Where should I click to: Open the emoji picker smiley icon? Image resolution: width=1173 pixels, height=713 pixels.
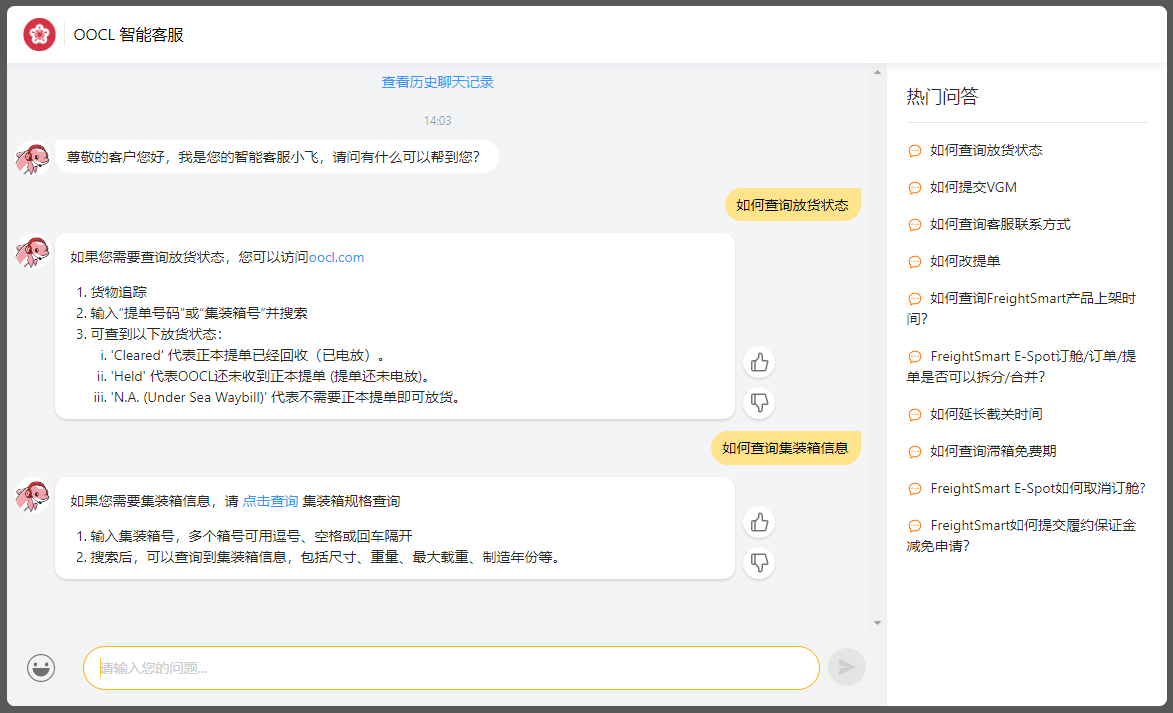point(41,668)
